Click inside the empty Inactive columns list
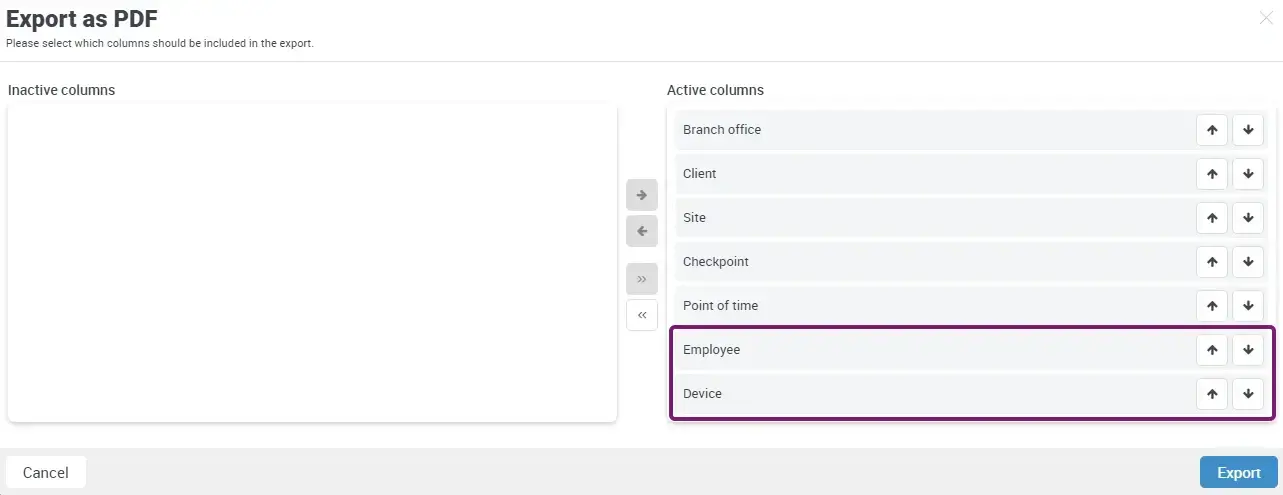1283x495 pixels. pos(312,262)
